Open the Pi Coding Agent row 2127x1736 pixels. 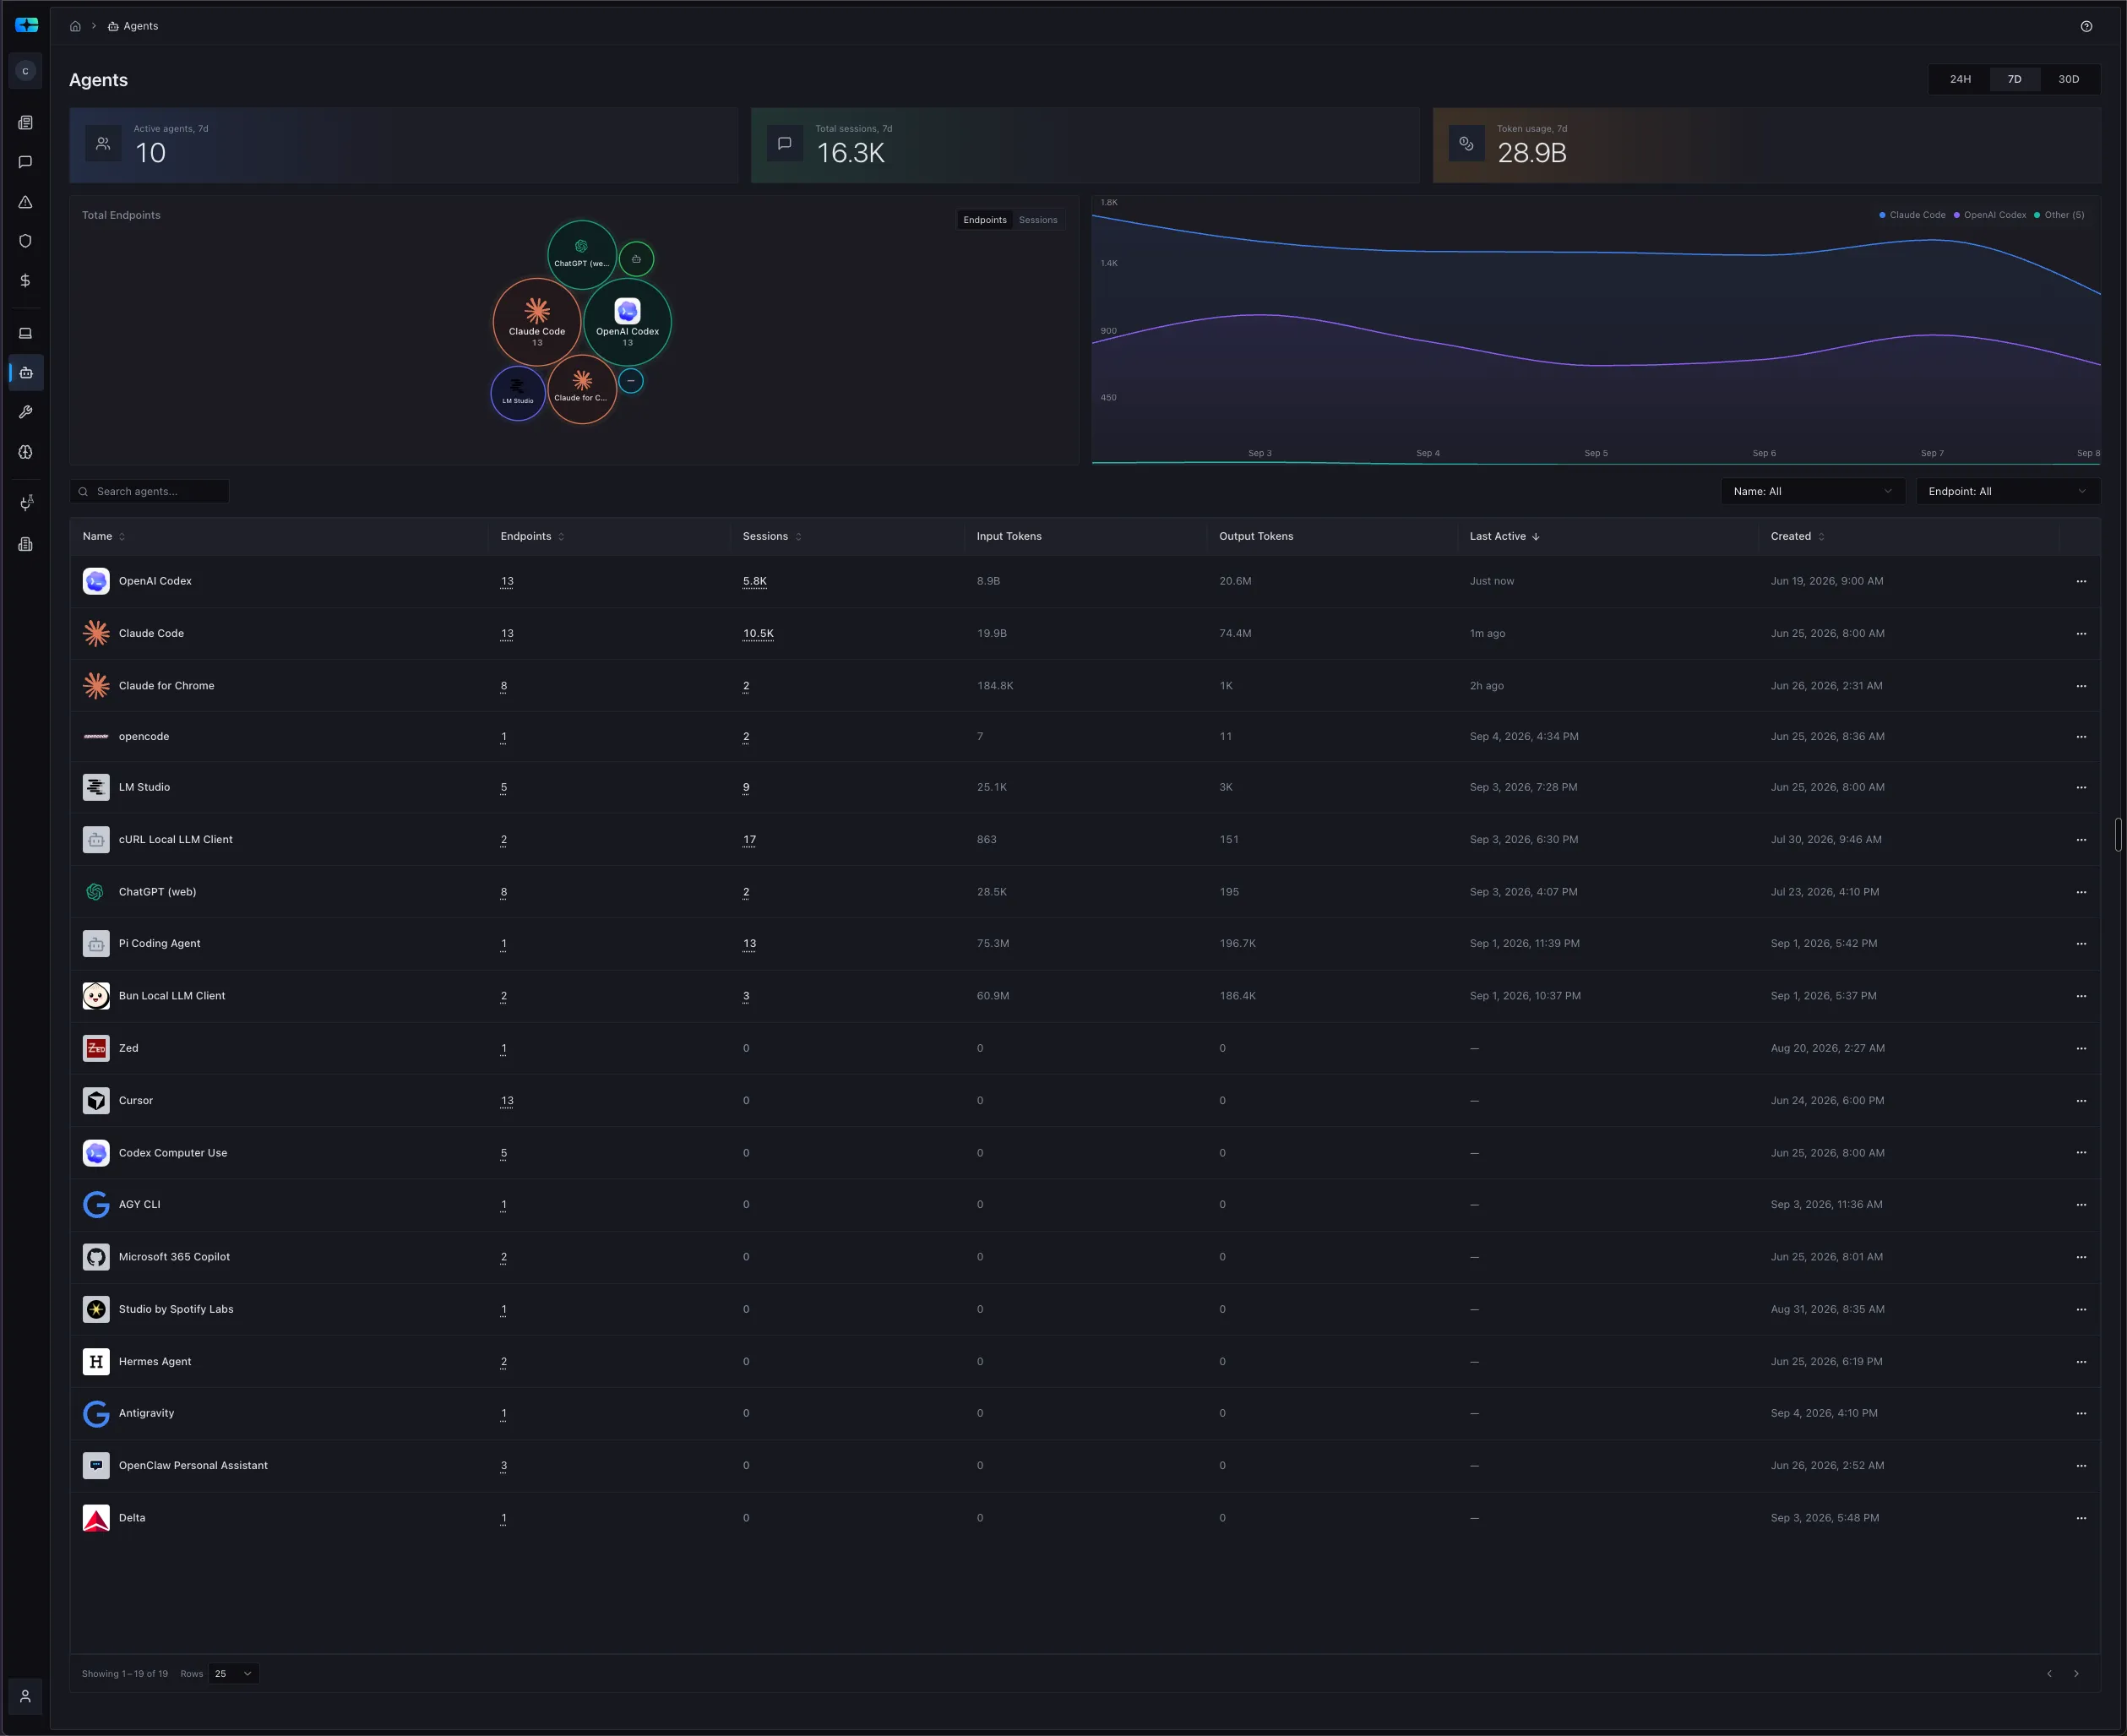click(x=1085, y=944)
